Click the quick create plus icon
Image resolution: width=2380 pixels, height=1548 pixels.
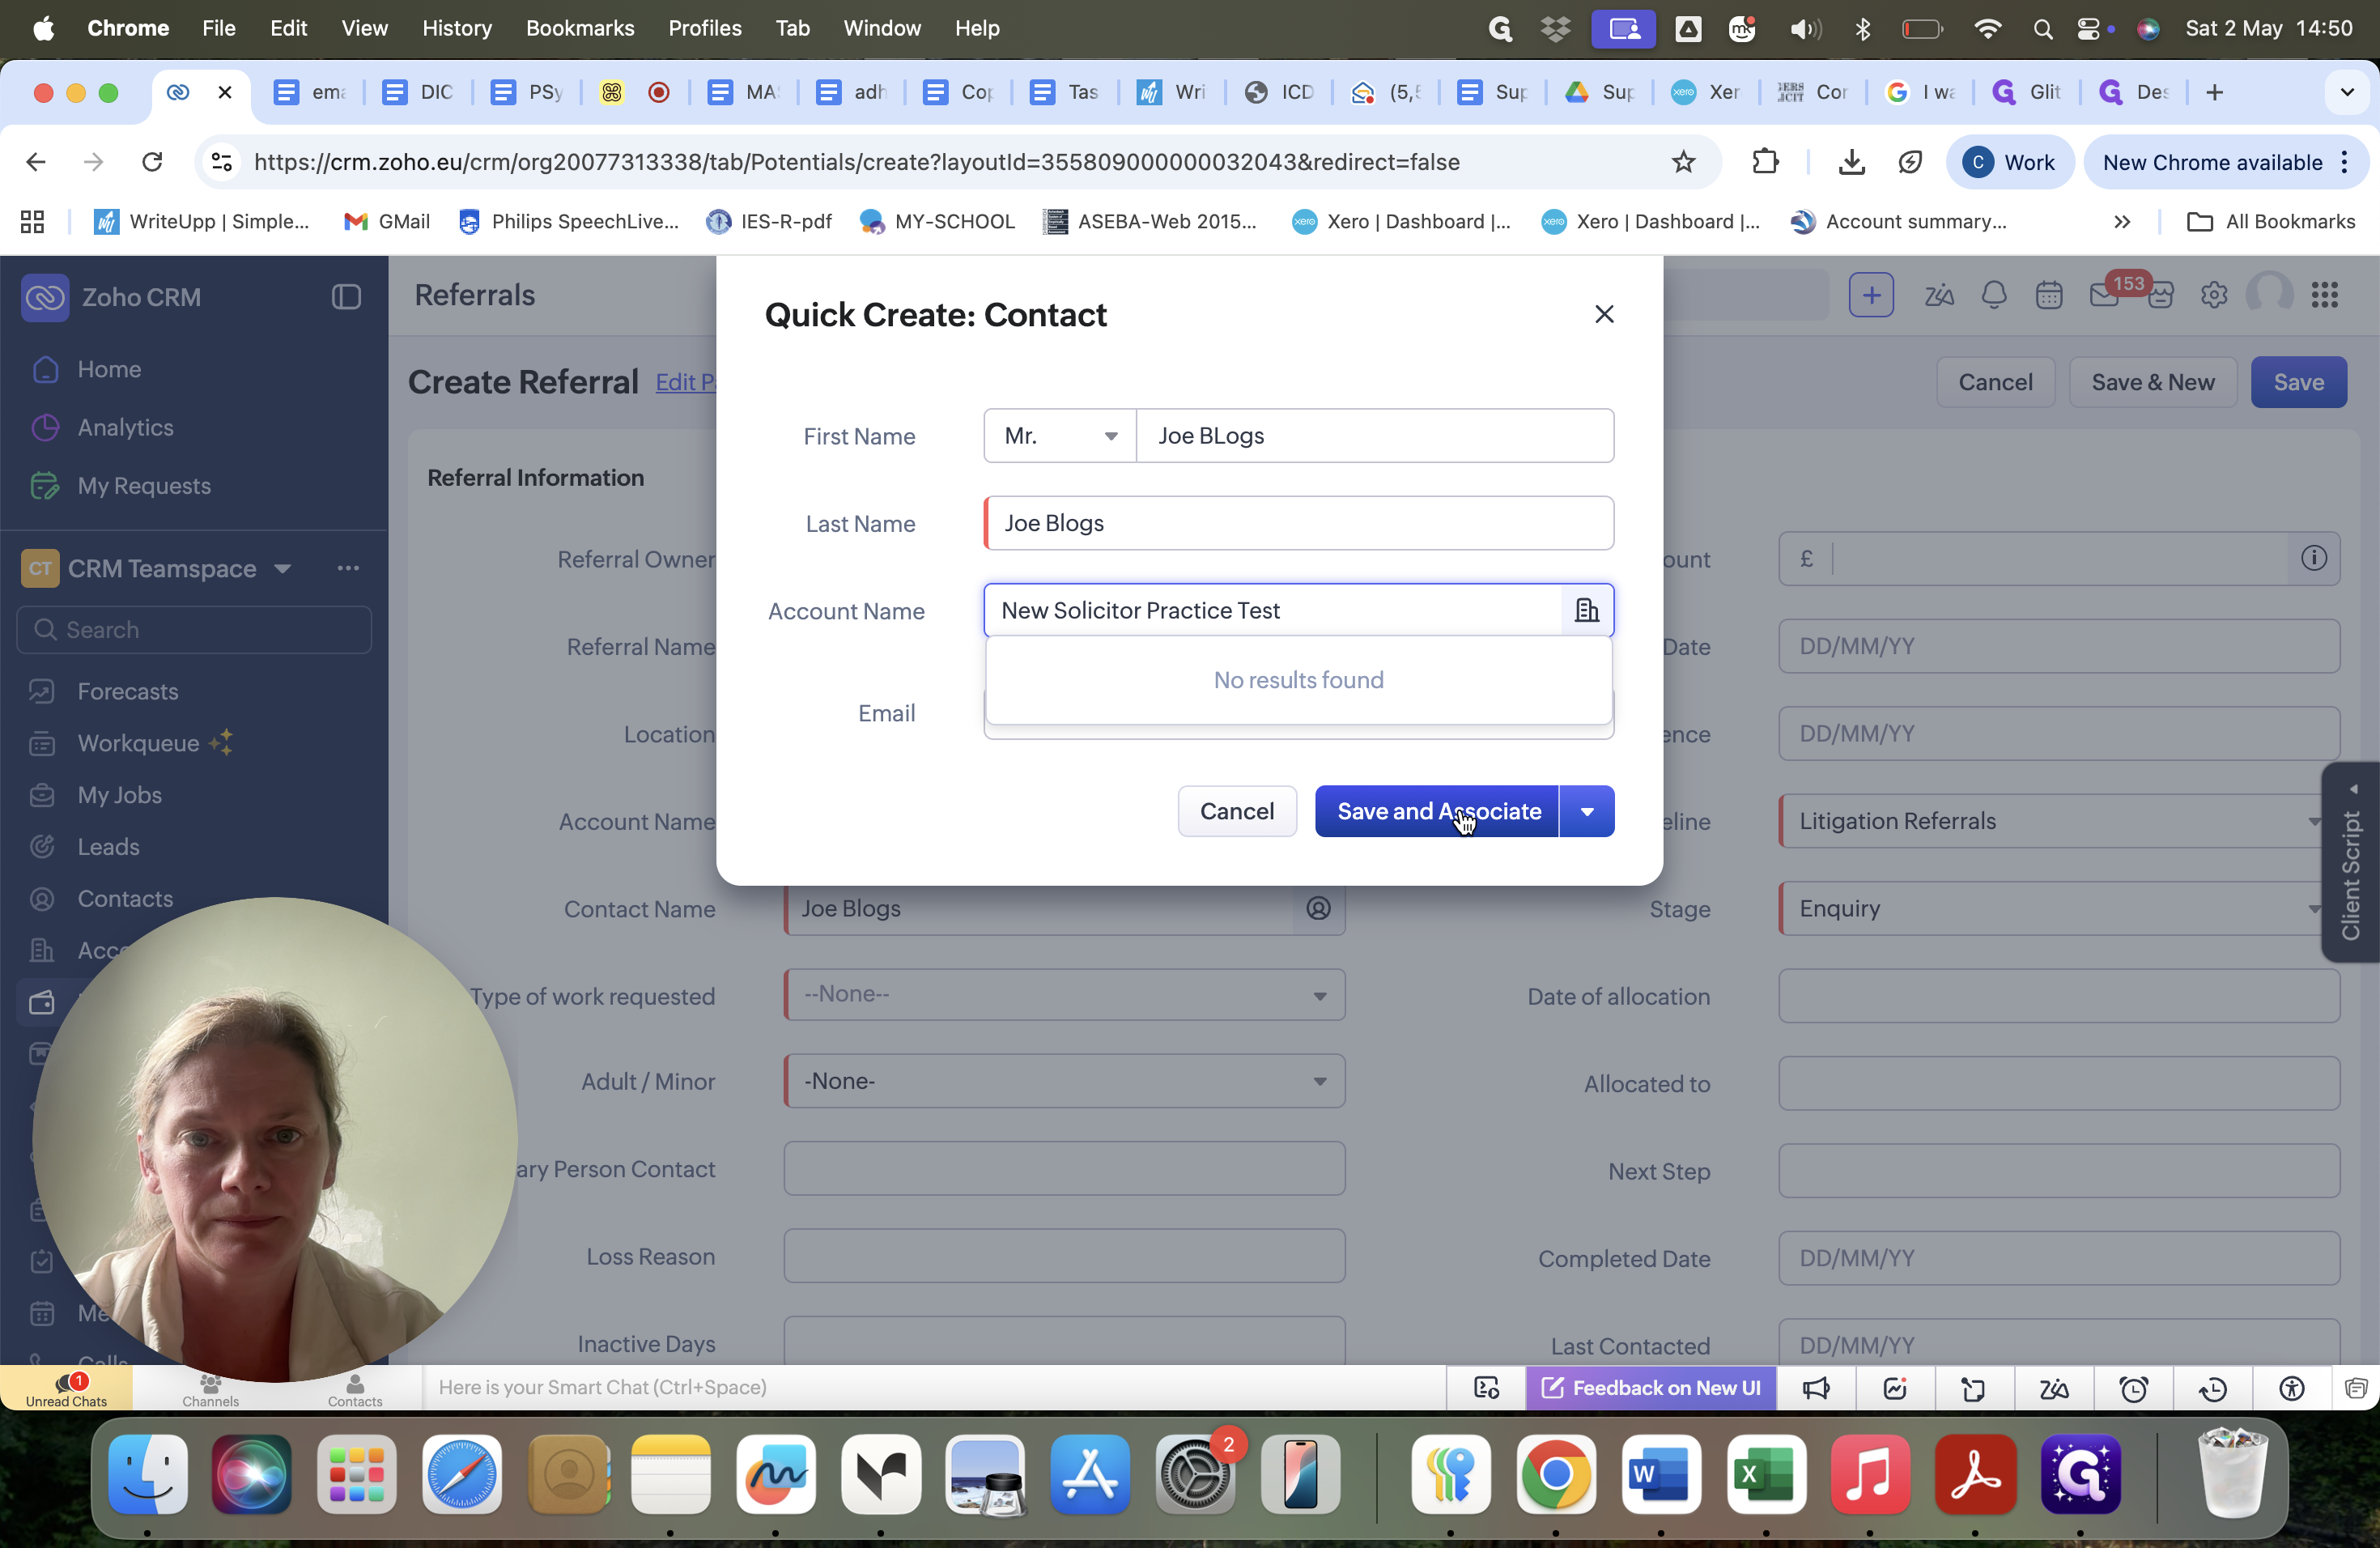[x=1871, y=295]
